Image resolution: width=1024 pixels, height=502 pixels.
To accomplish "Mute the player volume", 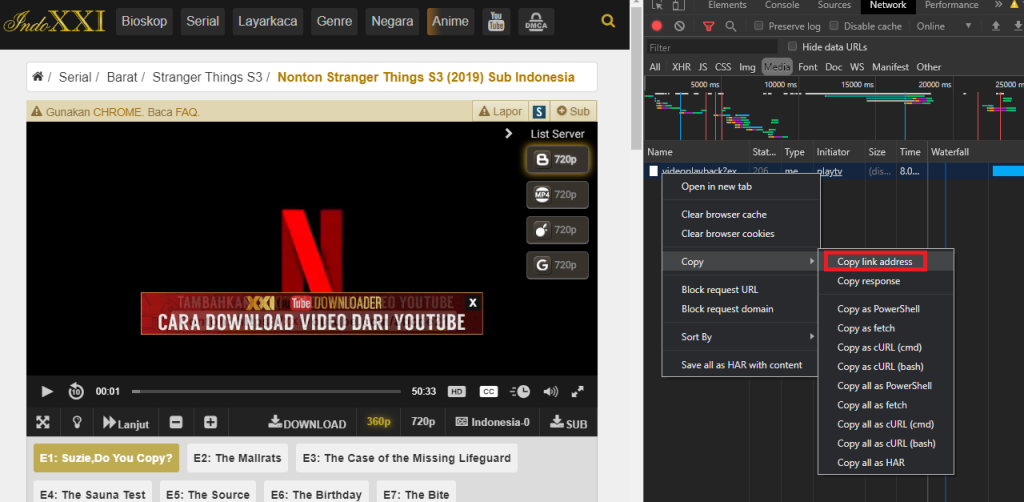I will (x=551, y=392).
